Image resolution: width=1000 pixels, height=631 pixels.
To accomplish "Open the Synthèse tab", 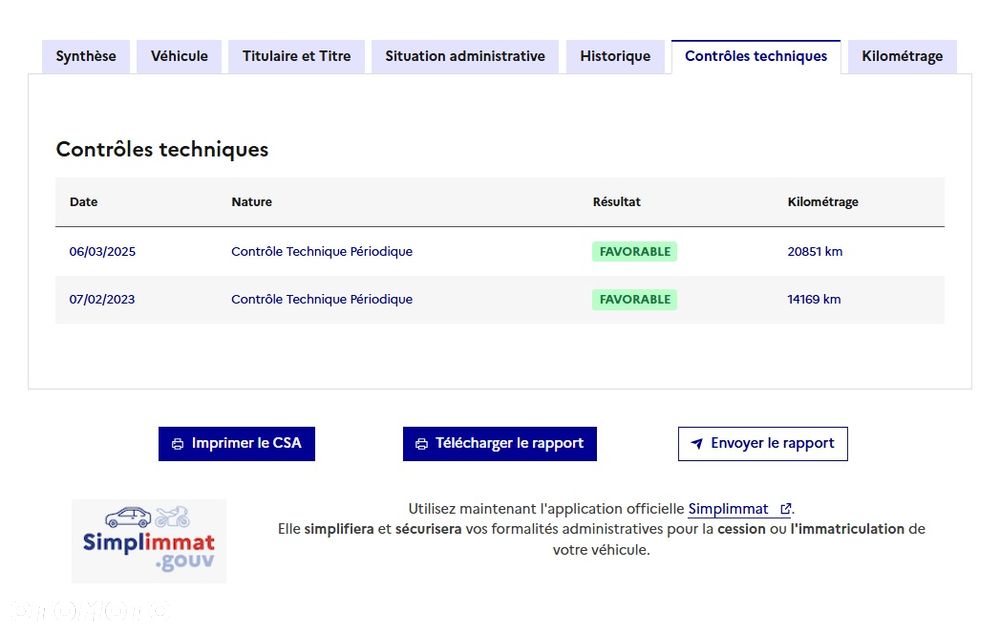I will coord(86,56).
